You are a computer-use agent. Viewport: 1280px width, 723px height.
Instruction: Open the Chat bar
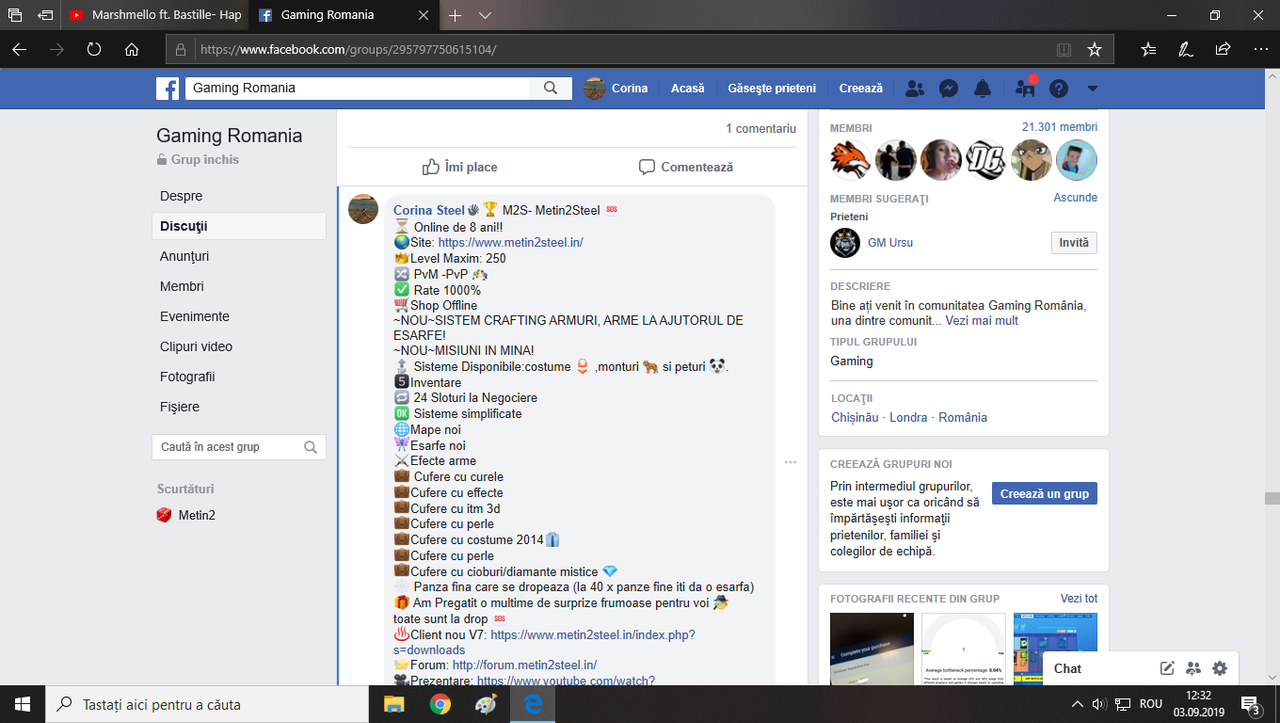[1067, 668]
